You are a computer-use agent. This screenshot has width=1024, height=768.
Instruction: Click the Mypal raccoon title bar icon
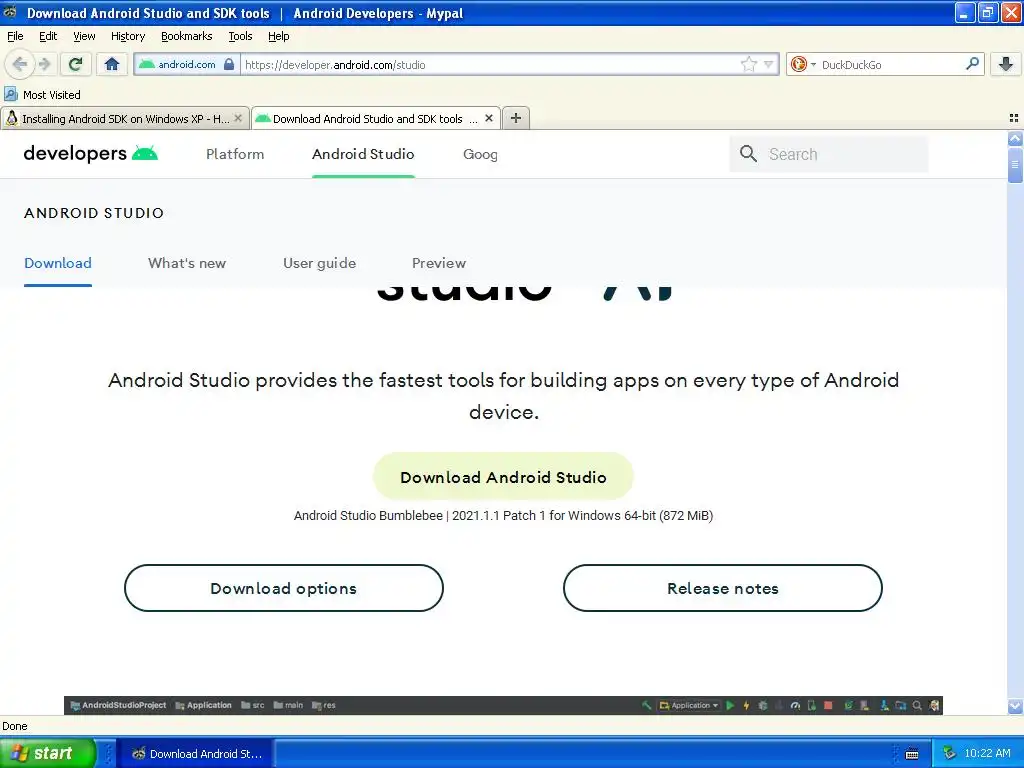click(10, 12)
